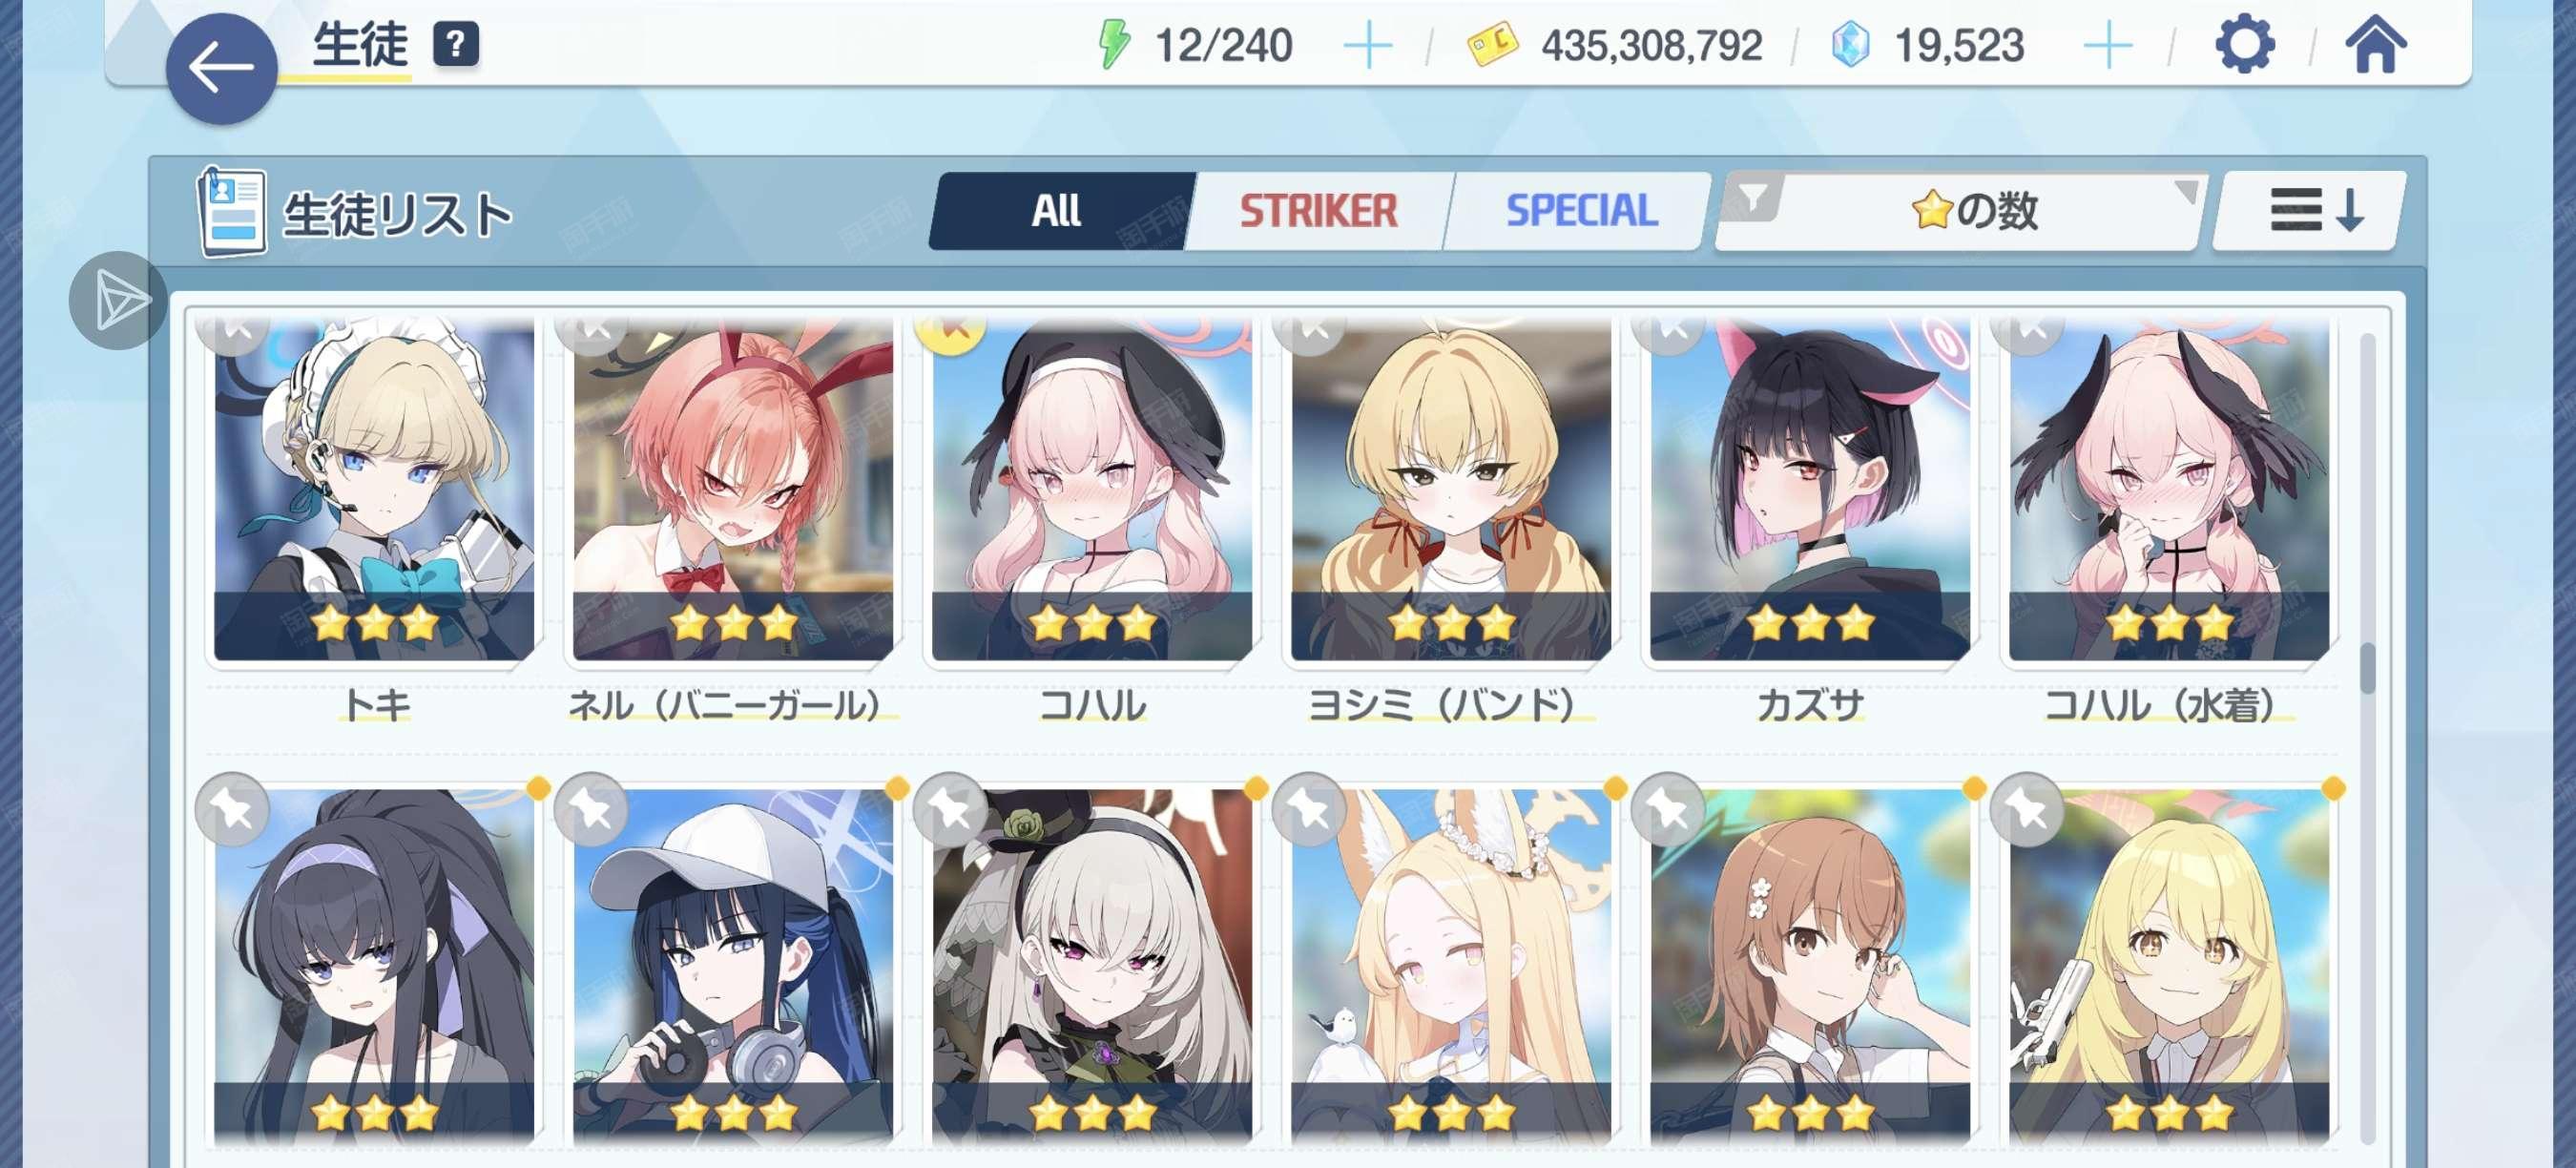Toggle pin on white cap student card

coord(591,809)
